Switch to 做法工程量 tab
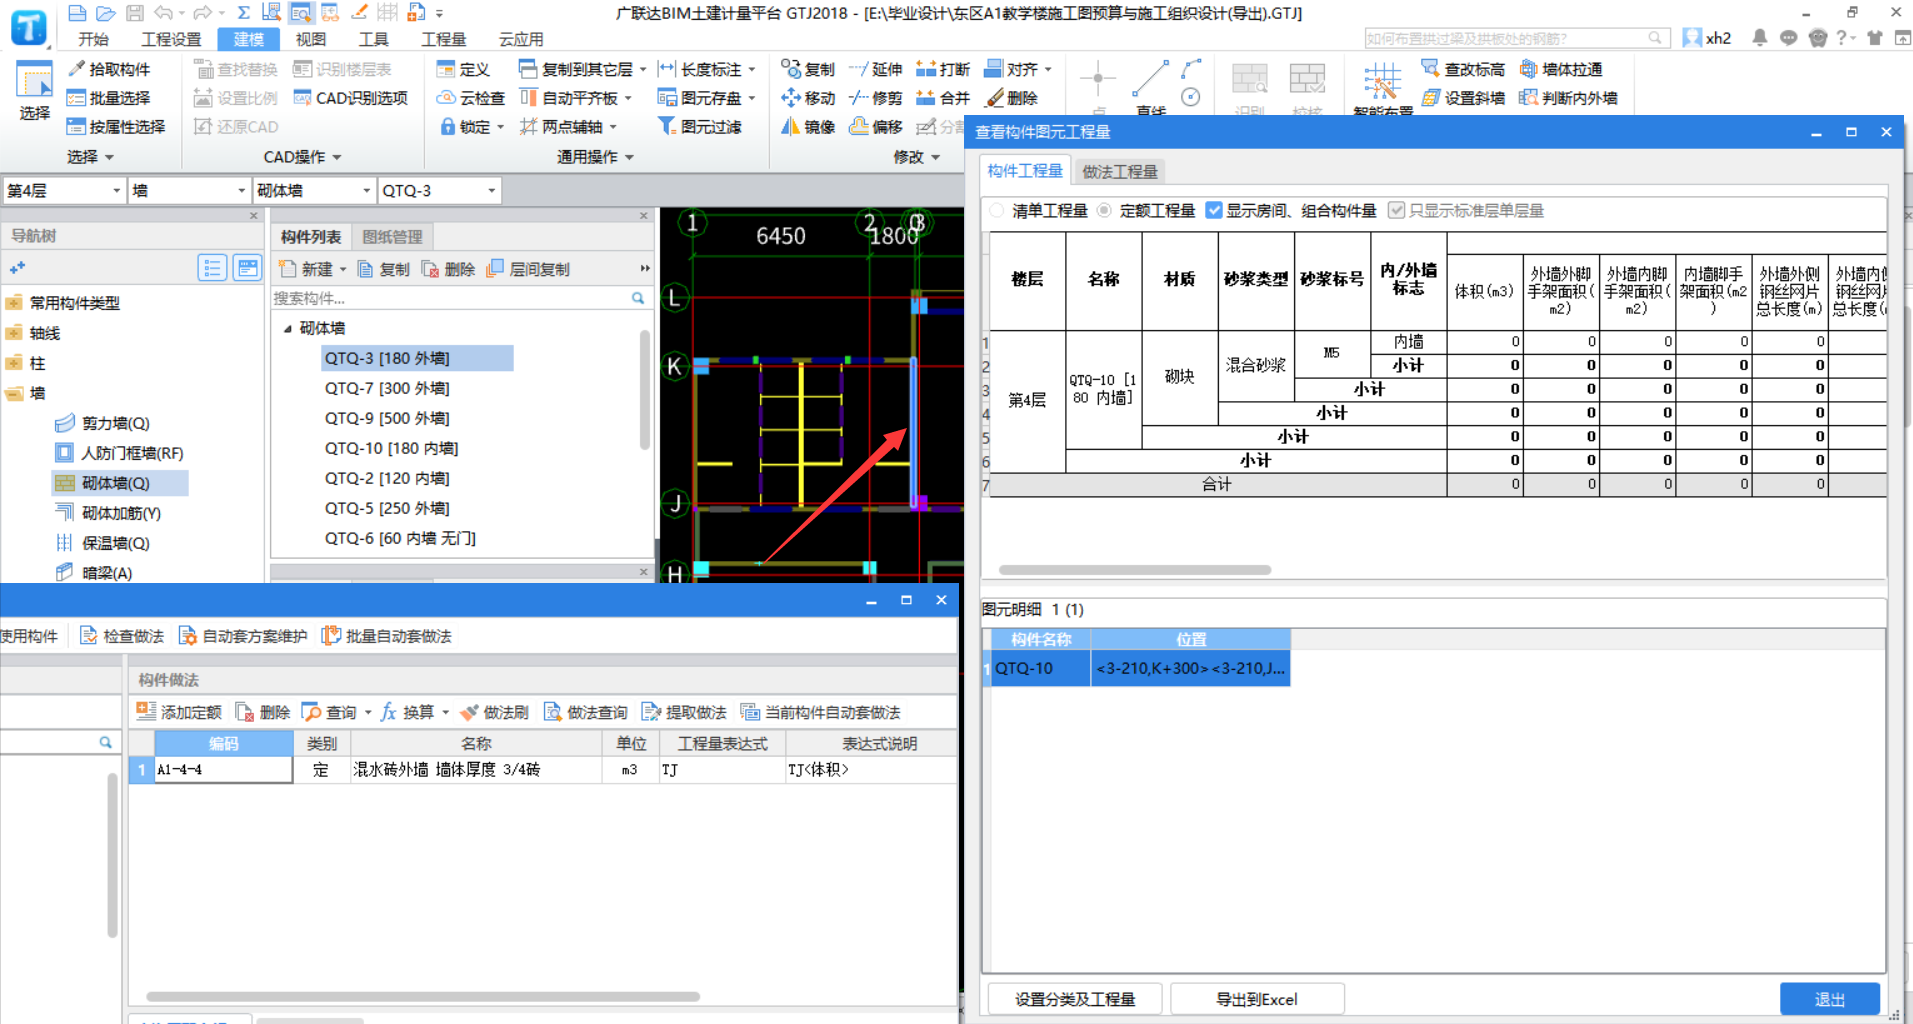Image resolution: width=1913 pixels, height=1024 pixels. click(1120, 171)
